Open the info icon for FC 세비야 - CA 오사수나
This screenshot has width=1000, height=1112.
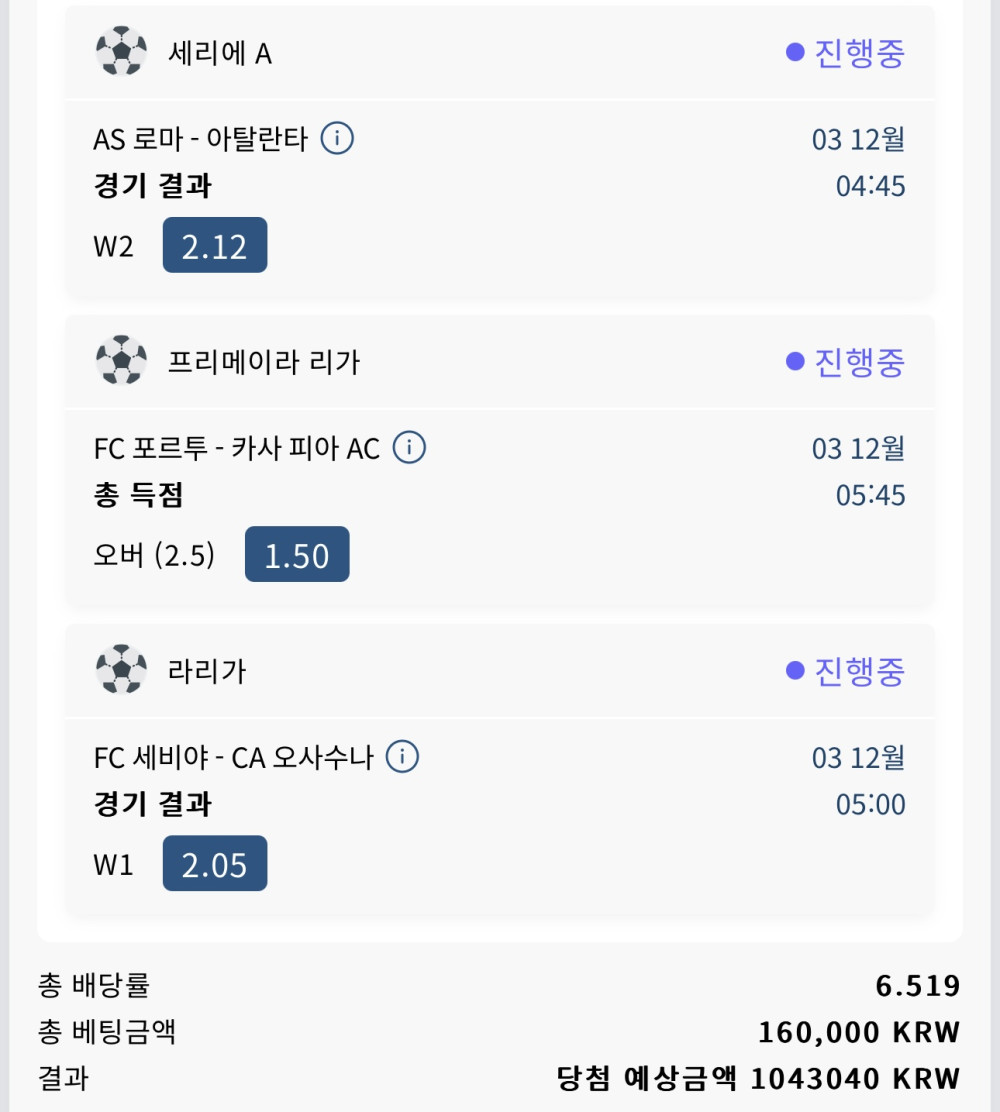402,757
